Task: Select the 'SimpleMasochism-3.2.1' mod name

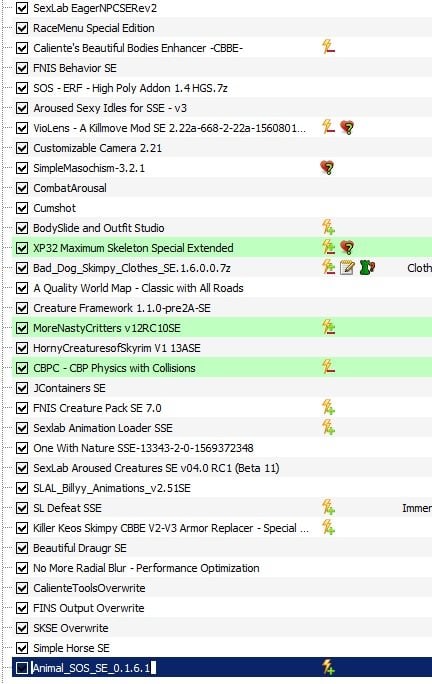Action: (x=89, y=168)
